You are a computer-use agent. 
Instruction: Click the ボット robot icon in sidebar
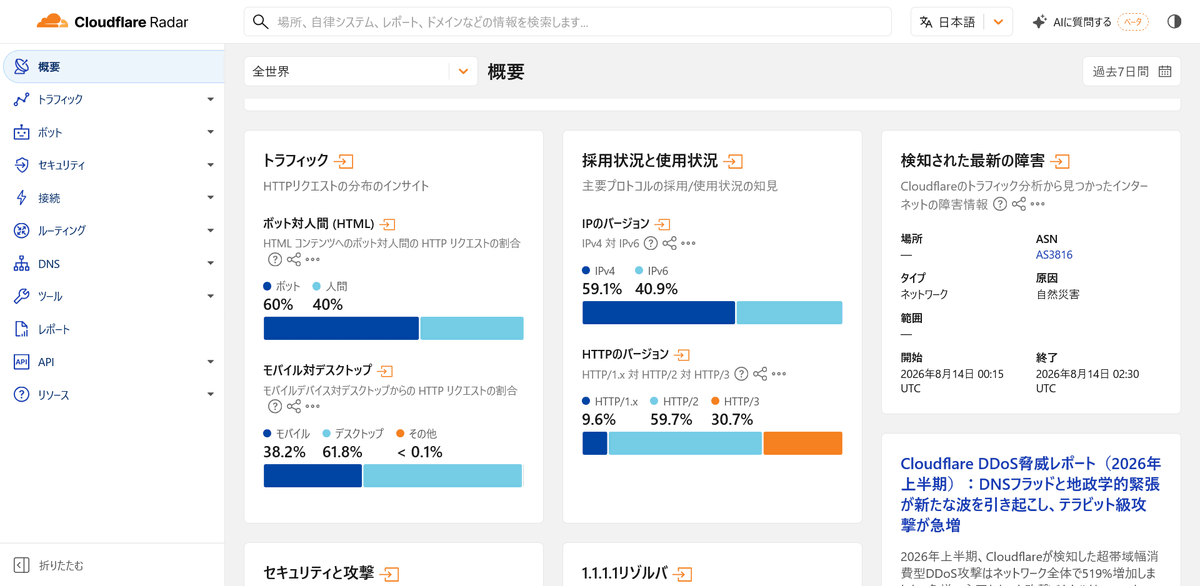click(x=21, y=132)
